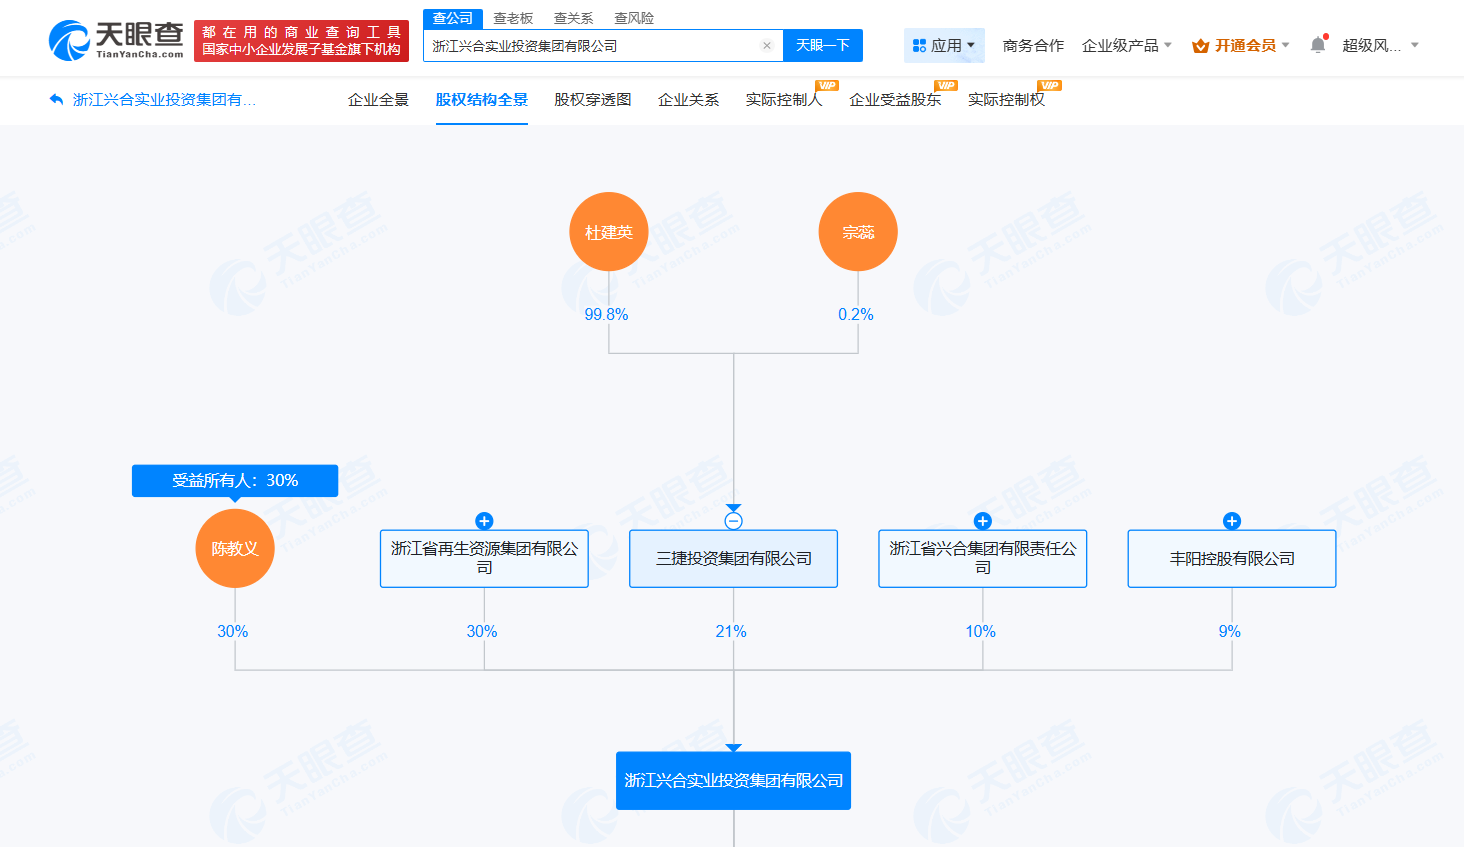
Task: Expand 浙江省兴合集团有限责任公司 shareholders
Action: [983, 521]
